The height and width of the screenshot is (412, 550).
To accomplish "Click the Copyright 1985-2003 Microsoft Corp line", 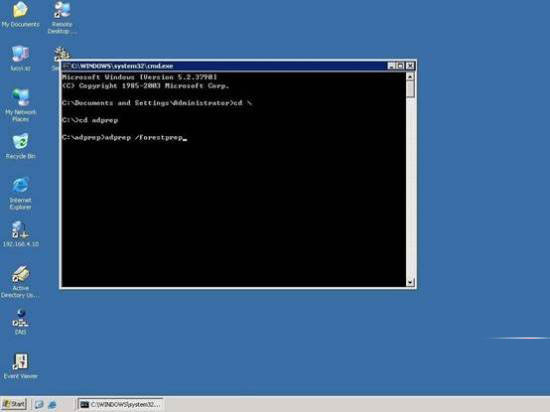I will 146,86.
